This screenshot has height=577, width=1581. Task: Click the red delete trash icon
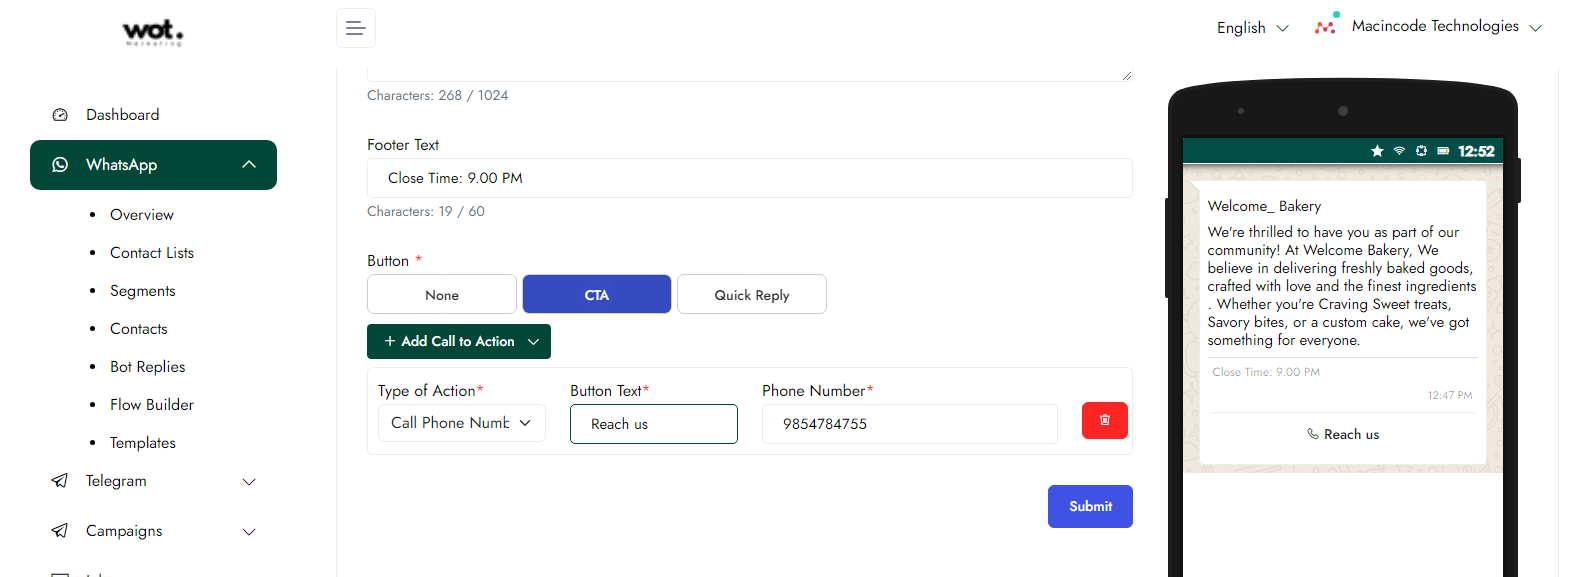[x=1104, y=421]
